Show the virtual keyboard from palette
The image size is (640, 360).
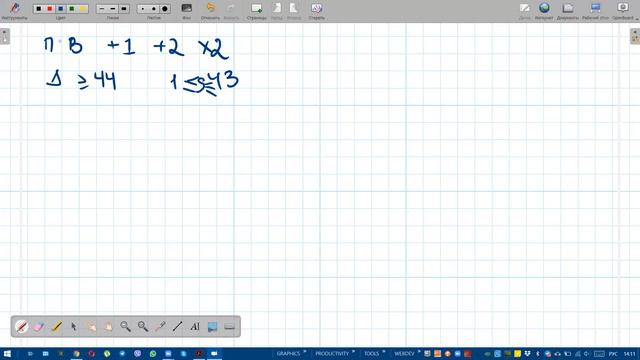(x=229, y=327)
